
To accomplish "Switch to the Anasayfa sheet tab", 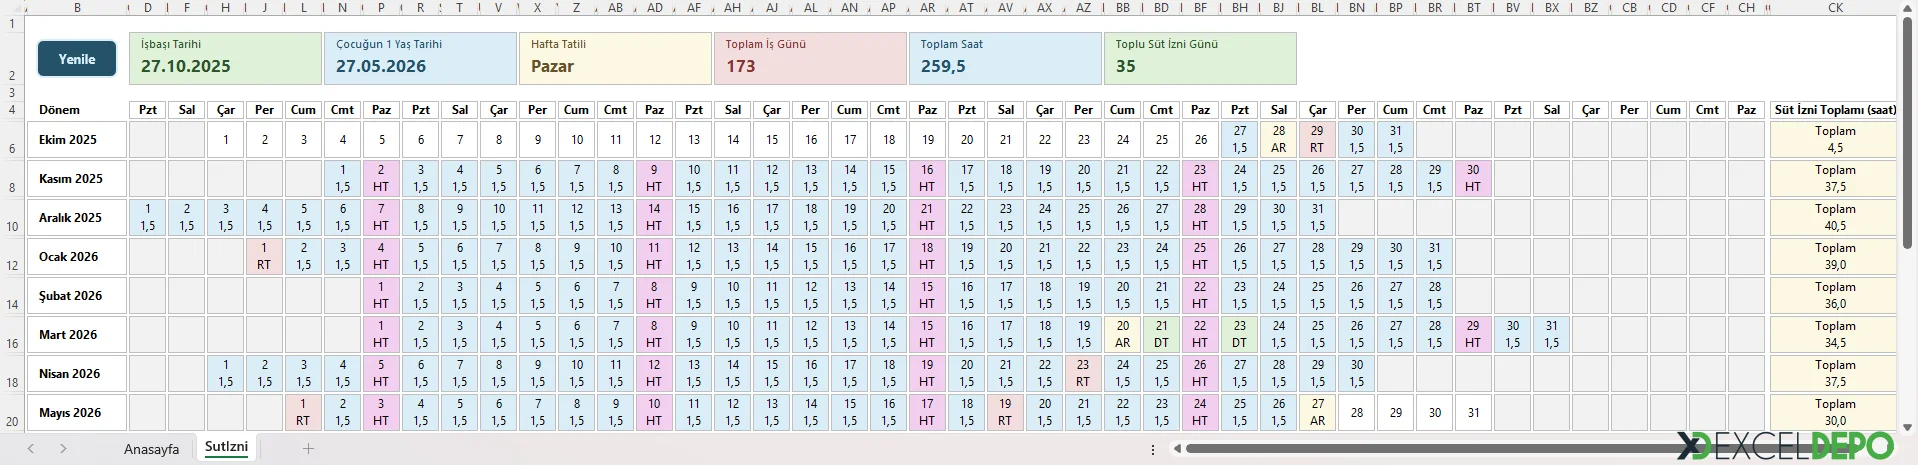I will point(151,449).
